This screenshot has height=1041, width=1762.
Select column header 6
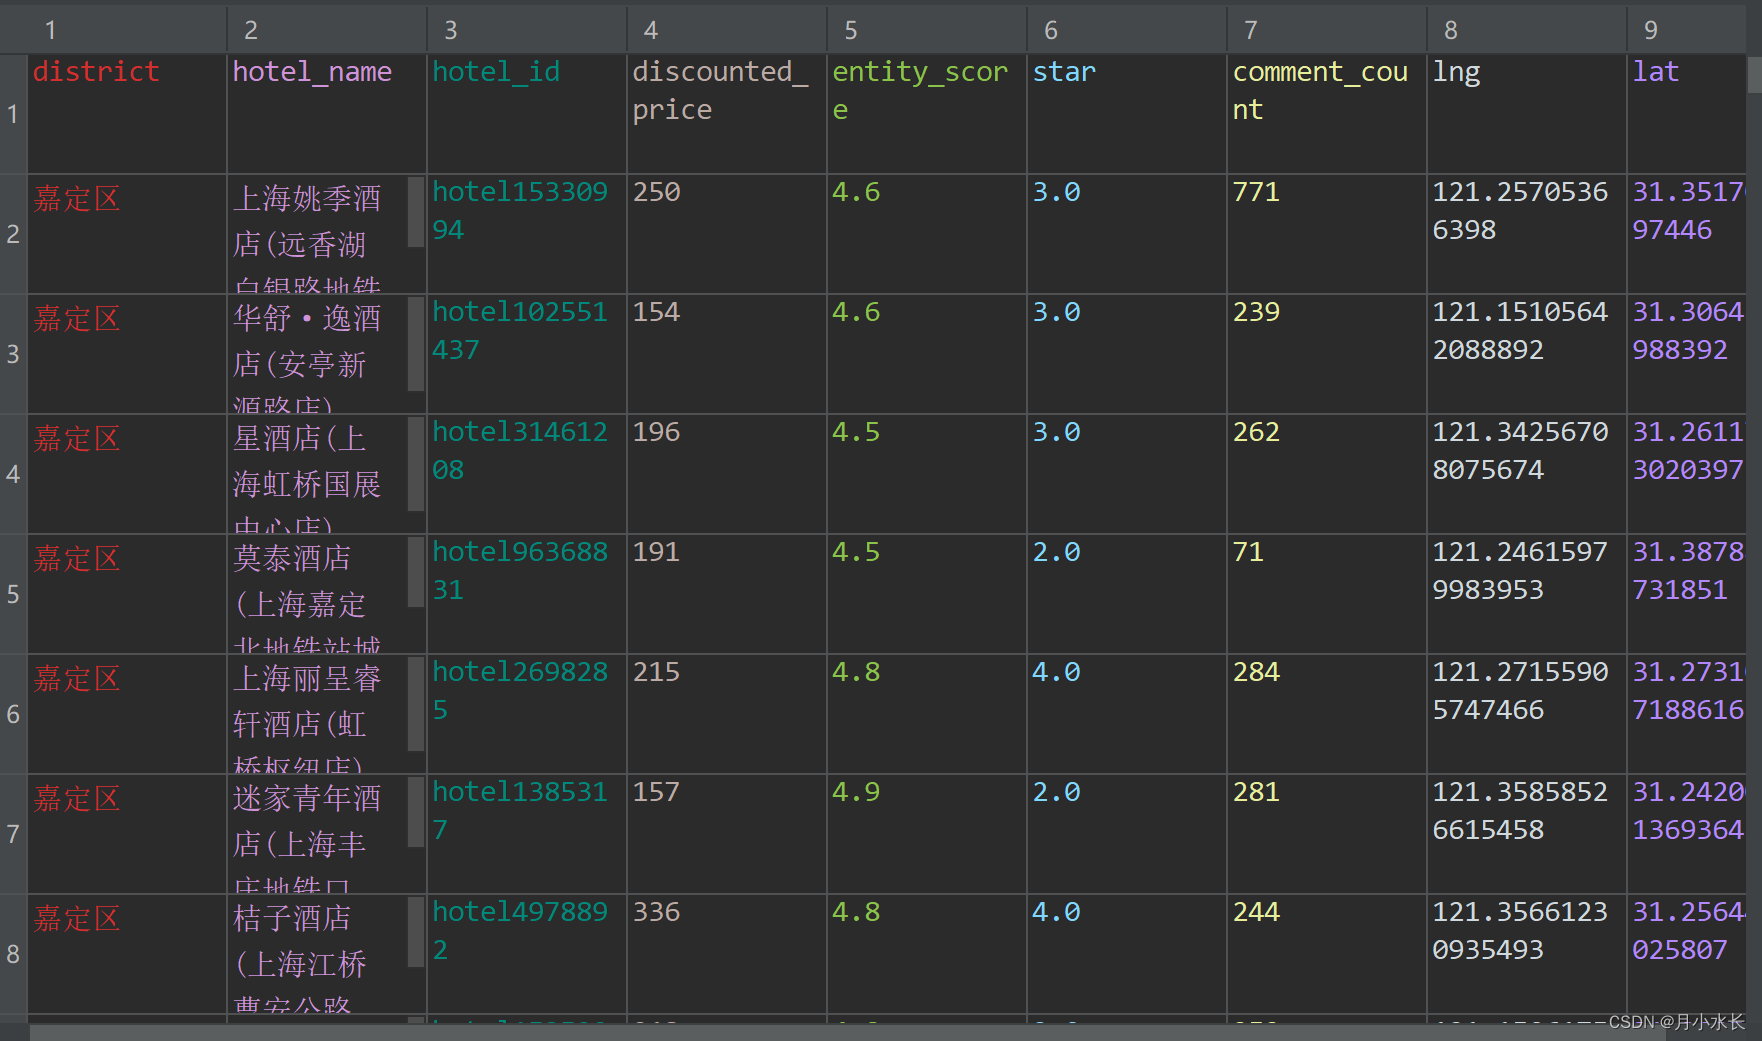(1127, 30)
